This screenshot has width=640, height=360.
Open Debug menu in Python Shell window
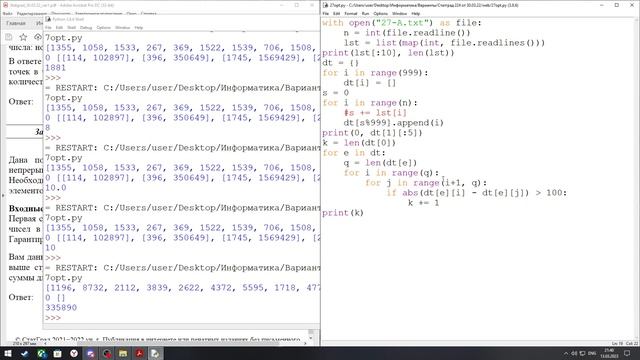click(x=86, y=27)
